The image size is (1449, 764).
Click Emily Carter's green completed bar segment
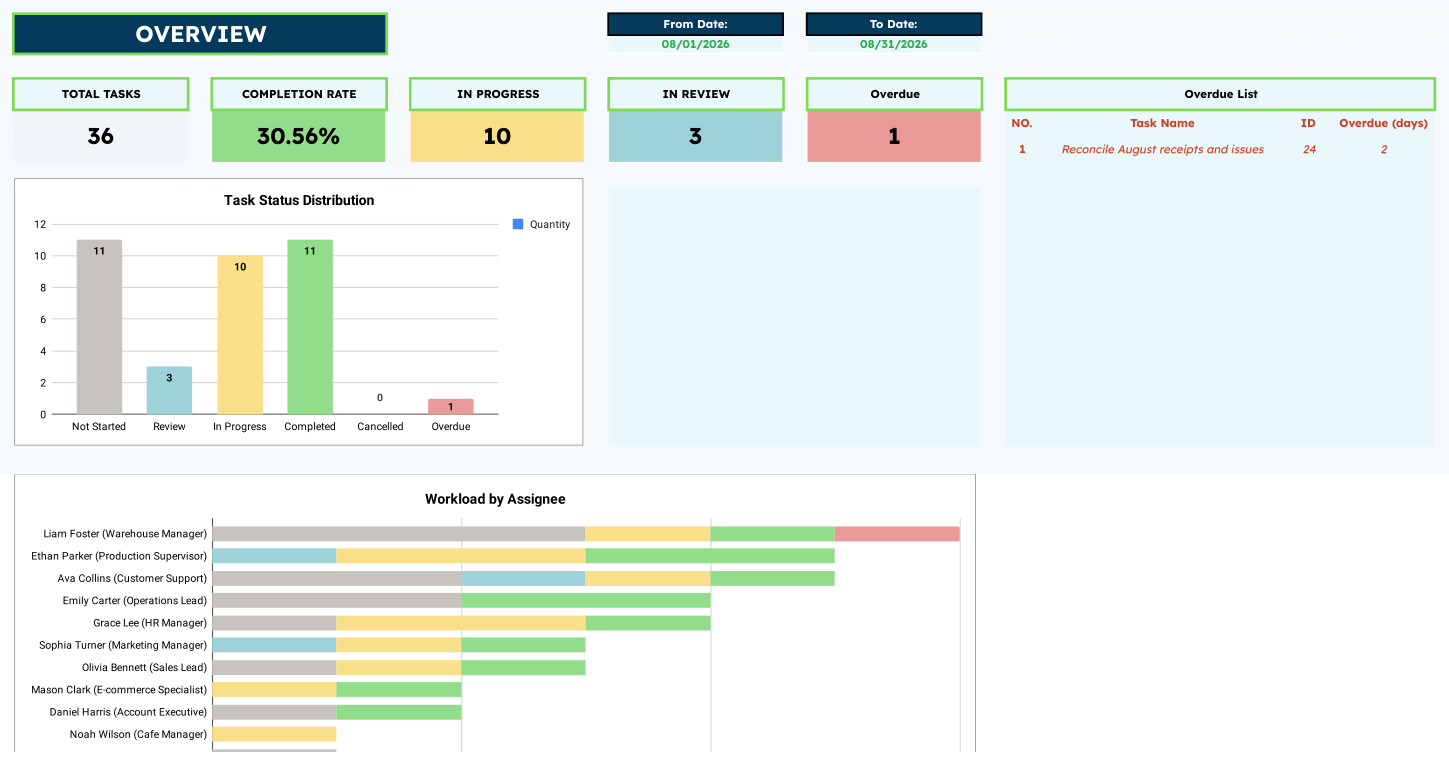coord(586,600)
